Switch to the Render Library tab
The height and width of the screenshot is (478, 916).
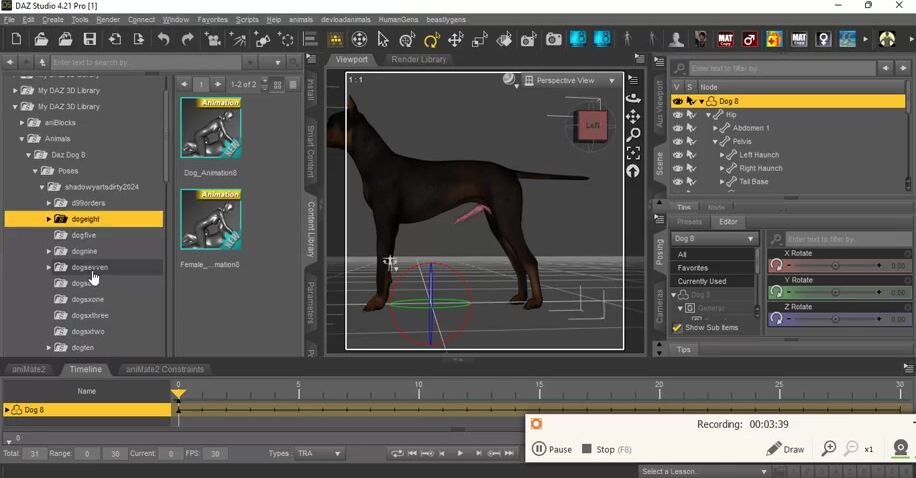(419, 59)
